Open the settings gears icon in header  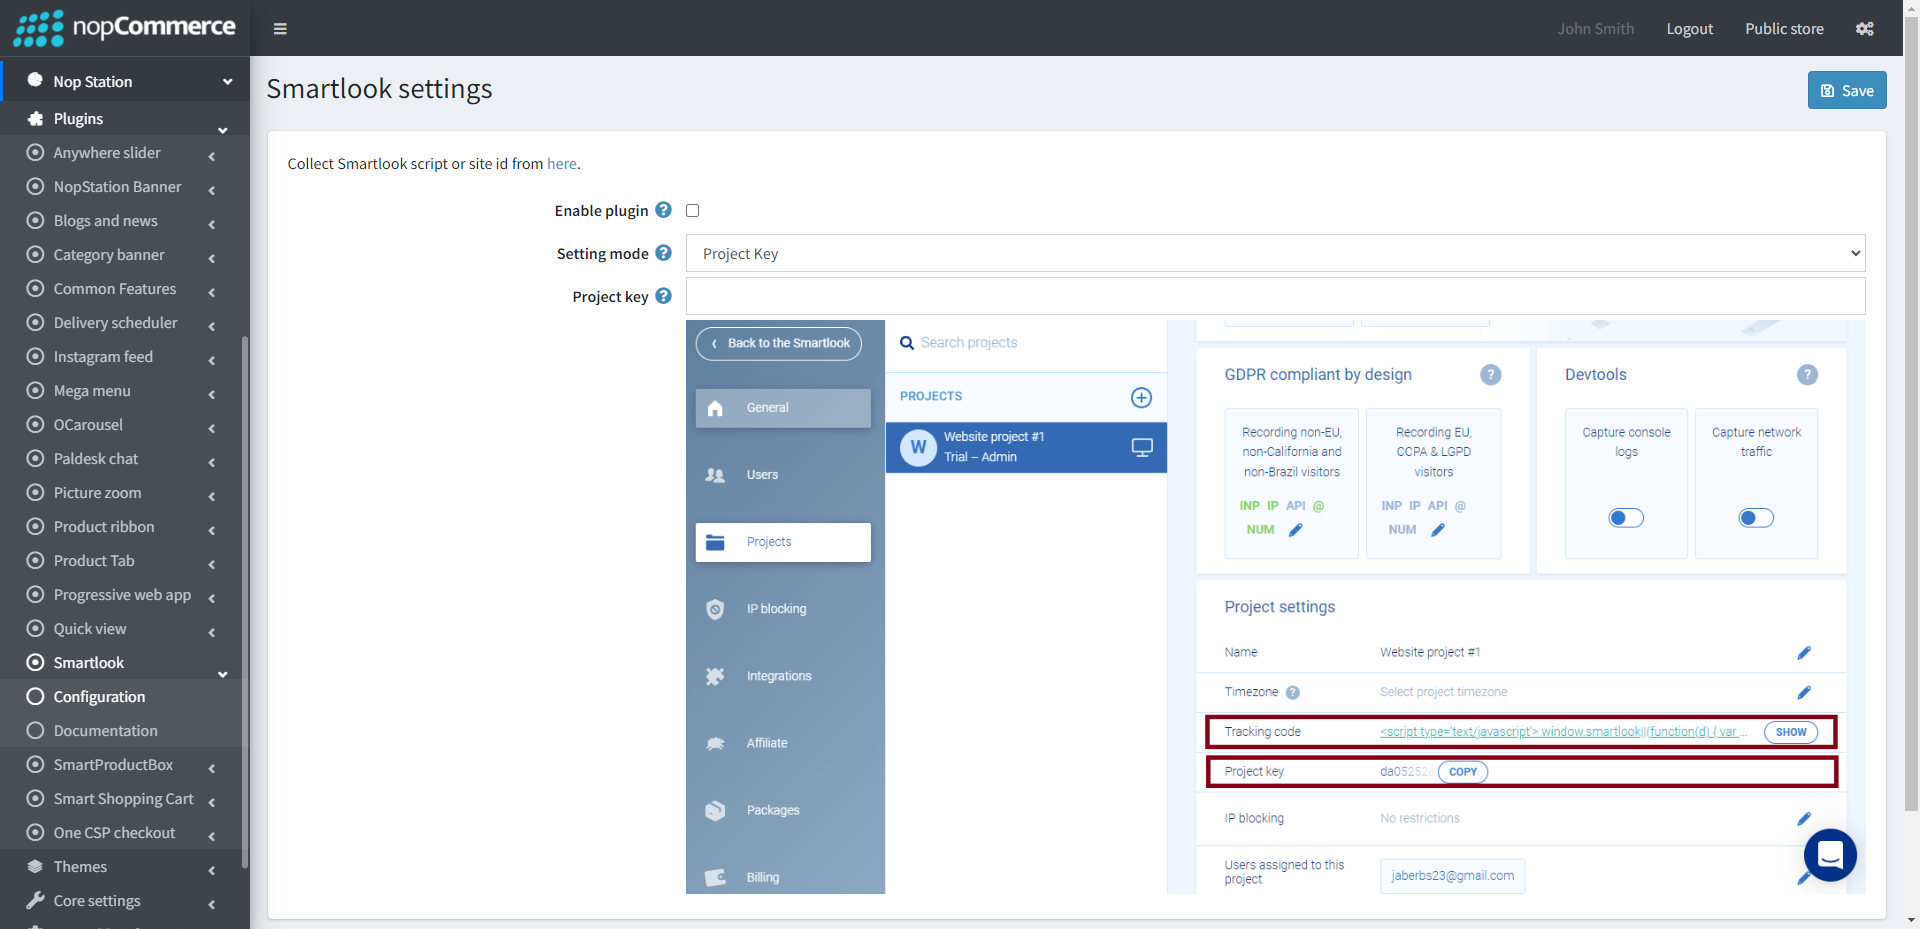1865,29
